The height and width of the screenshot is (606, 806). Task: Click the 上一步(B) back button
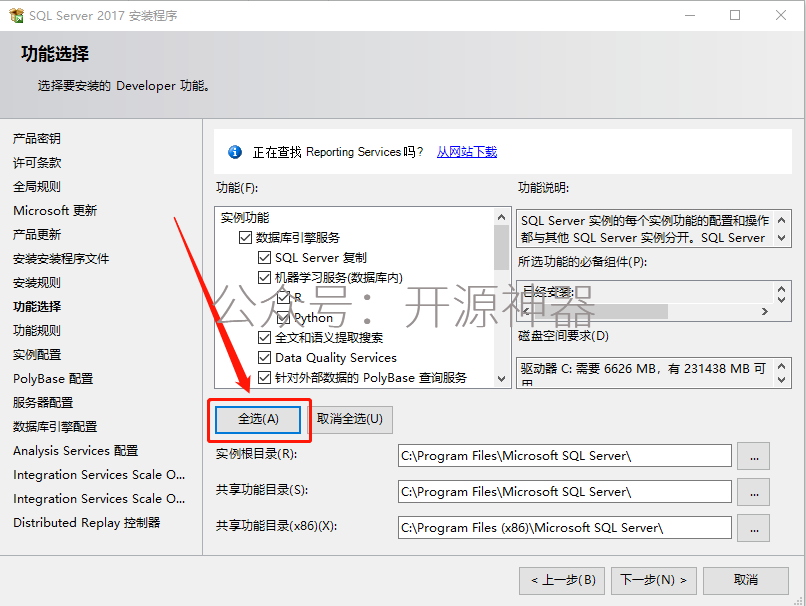coord(562,581)
